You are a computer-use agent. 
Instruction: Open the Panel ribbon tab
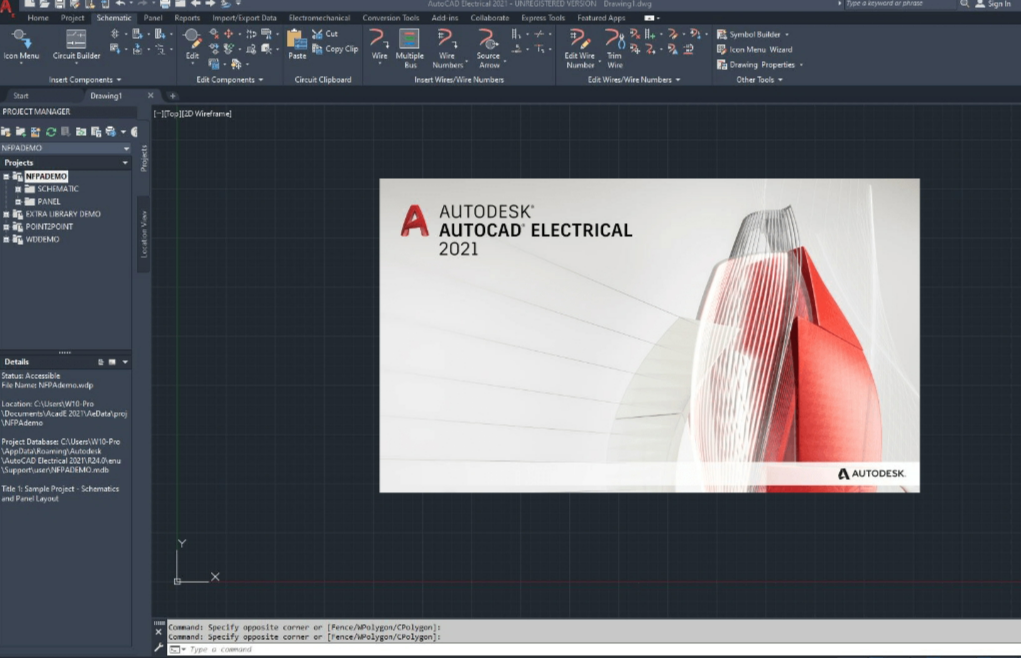pos(153,18)
